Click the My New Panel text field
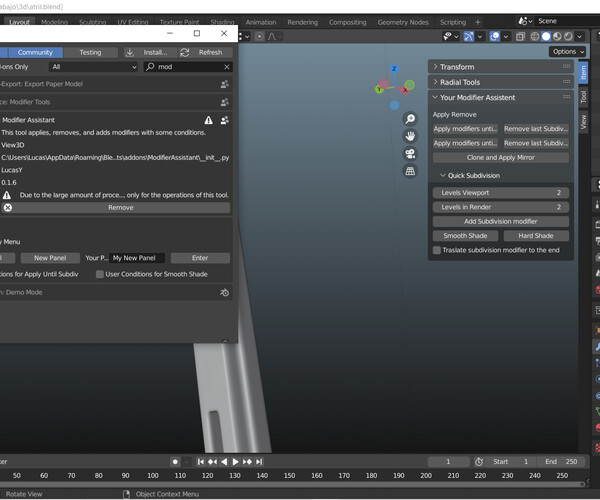The height and width of the screenshot is (500, 600). click(137, 258)
